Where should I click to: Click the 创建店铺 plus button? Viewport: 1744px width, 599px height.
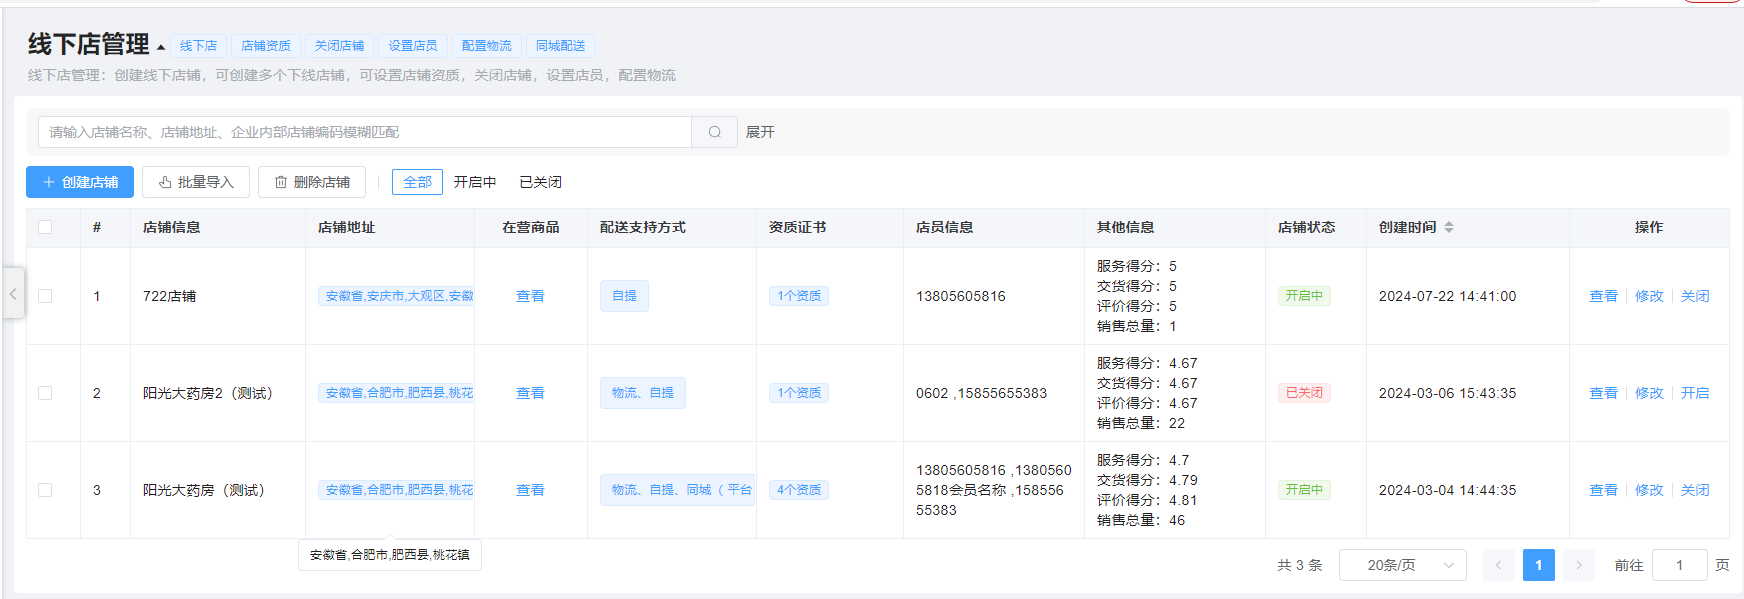pyautogui.click(x=80, y=182)
